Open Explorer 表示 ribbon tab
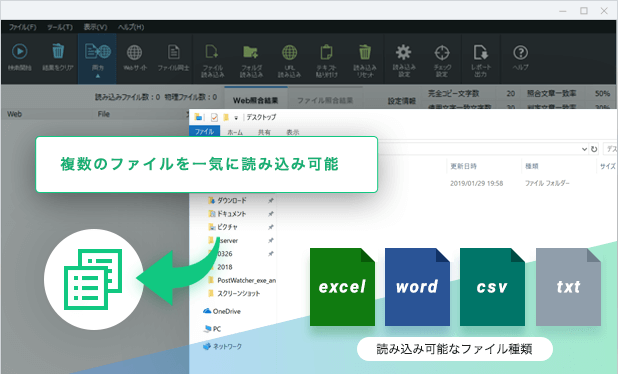Viewport: 618px width, 374px height. pos(292,132)
